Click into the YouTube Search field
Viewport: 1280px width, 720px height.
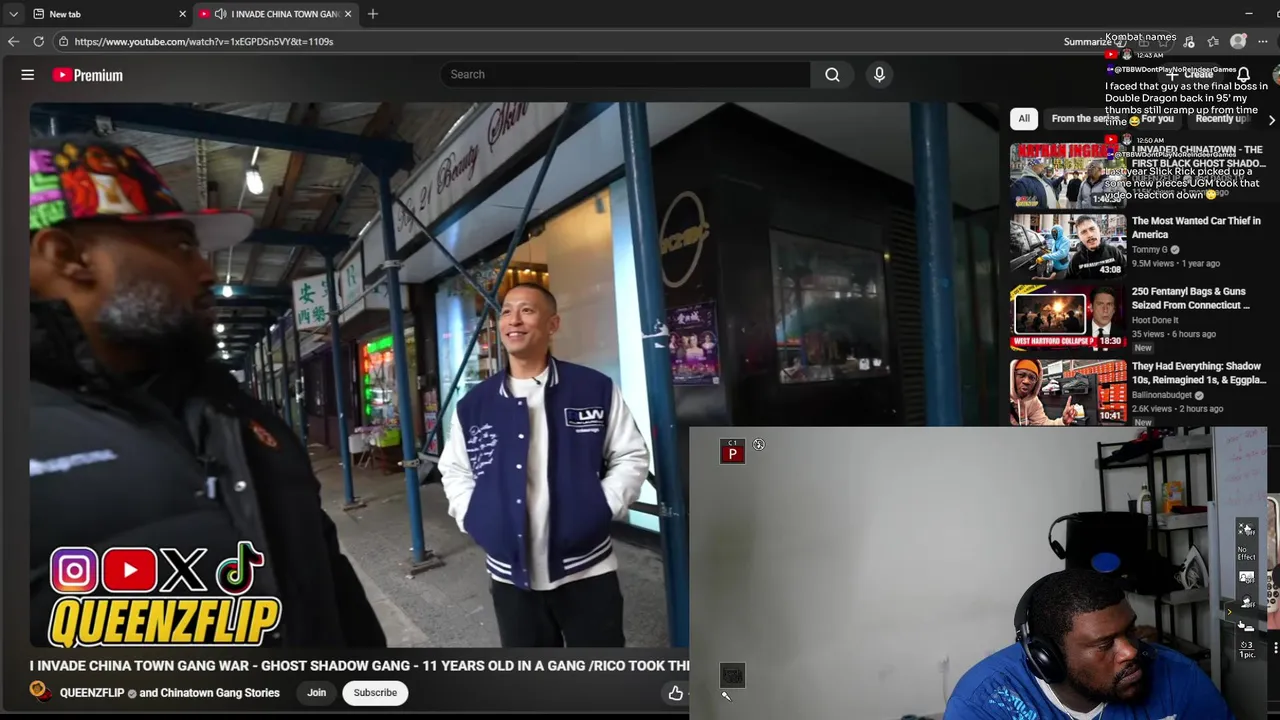pyautogui.click(x=625, y=74)
